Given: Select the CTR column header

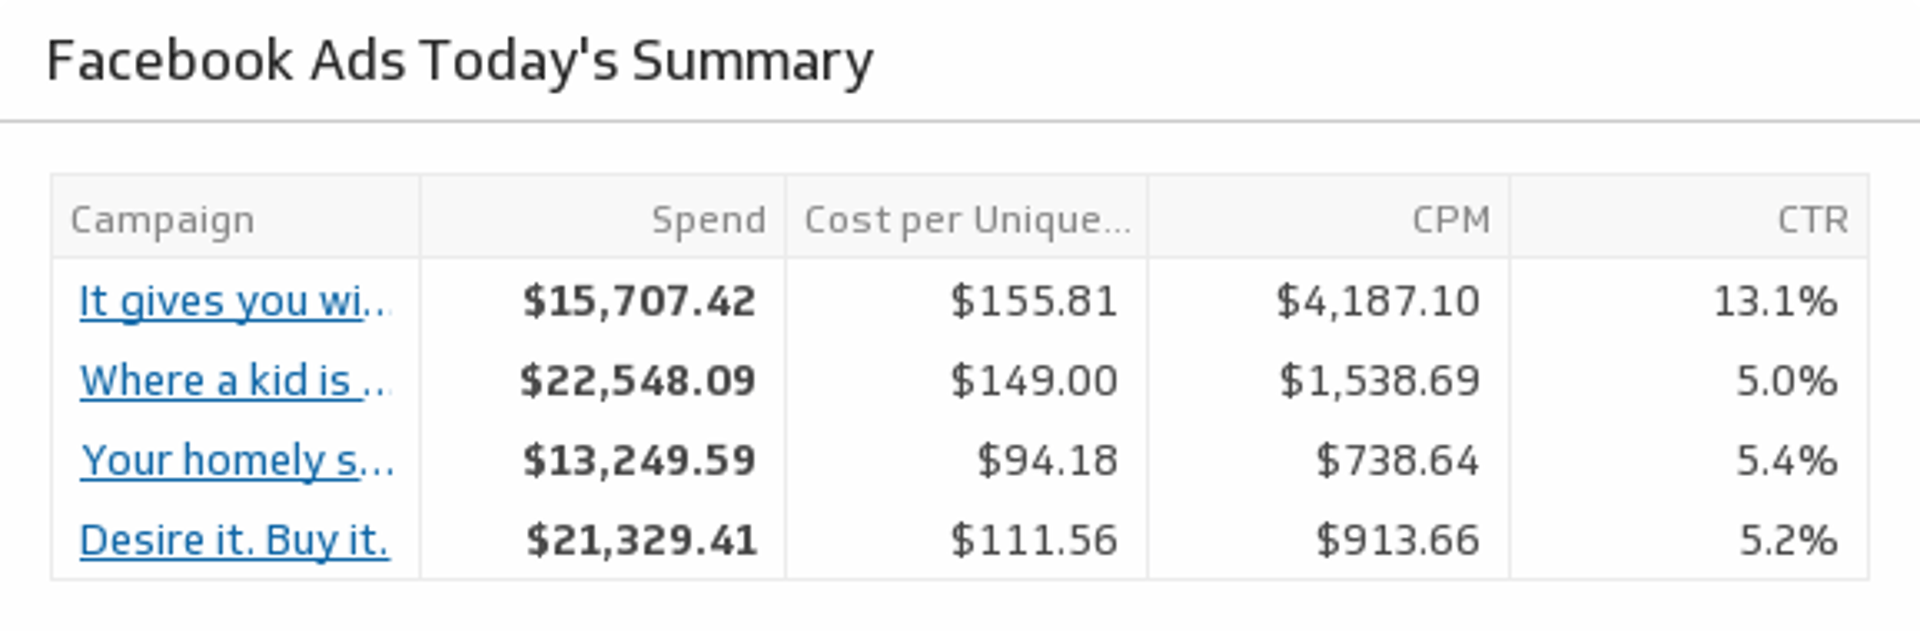Looking at the screenshot, I should coord(1812,220).
